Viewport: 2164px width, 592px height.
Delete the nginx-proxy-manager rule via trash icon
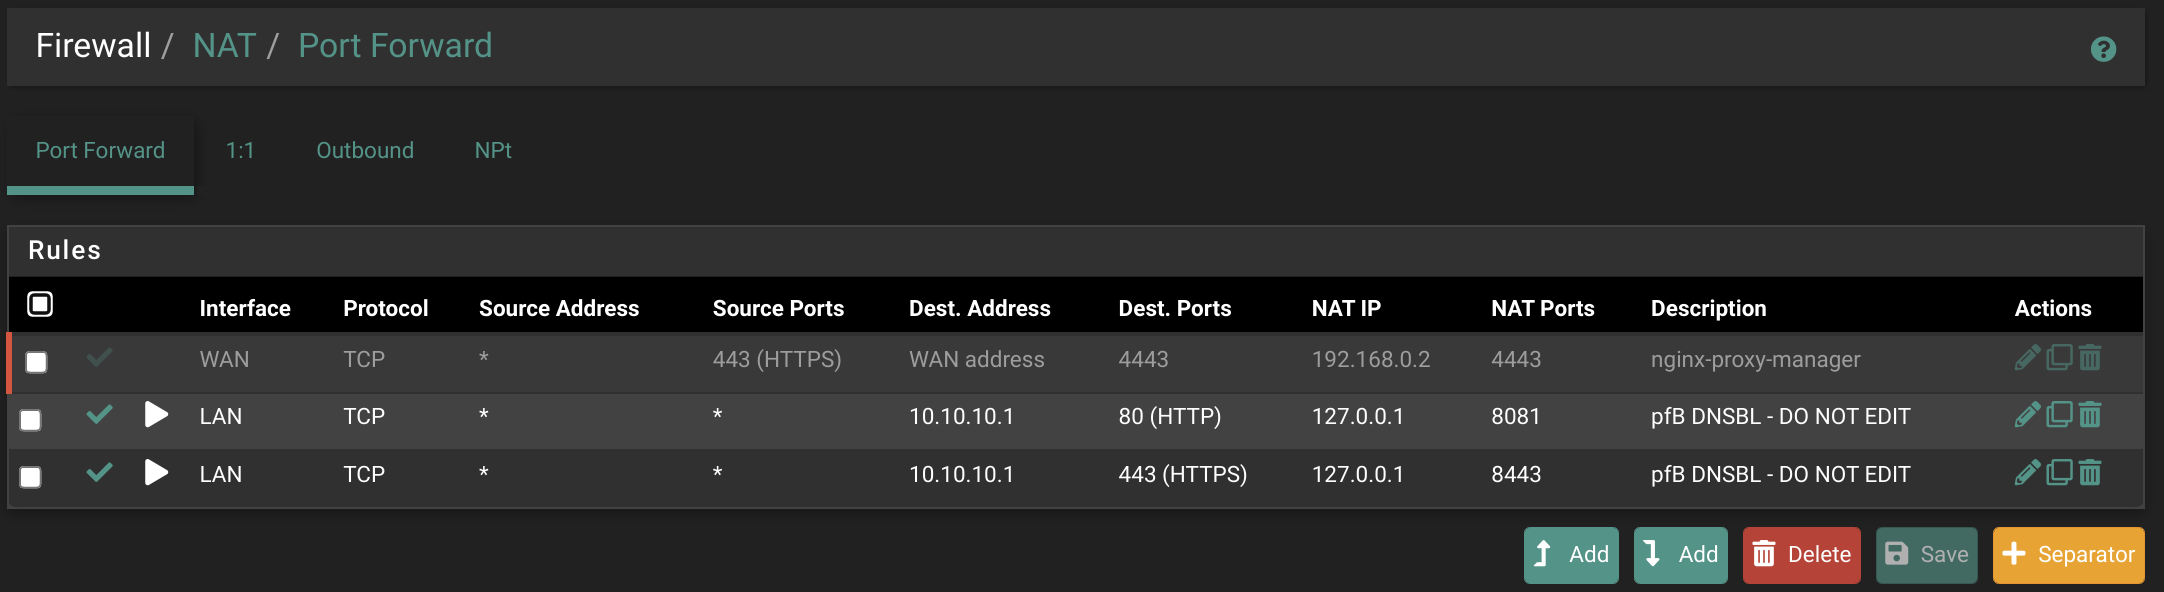click(2090, 358)
